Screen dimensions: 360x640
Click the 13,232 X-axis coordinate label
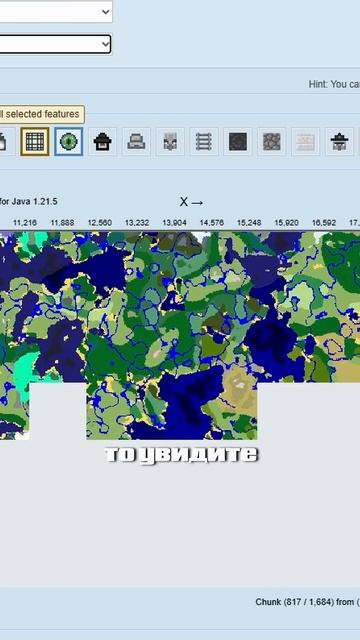(x=137, y=223)
